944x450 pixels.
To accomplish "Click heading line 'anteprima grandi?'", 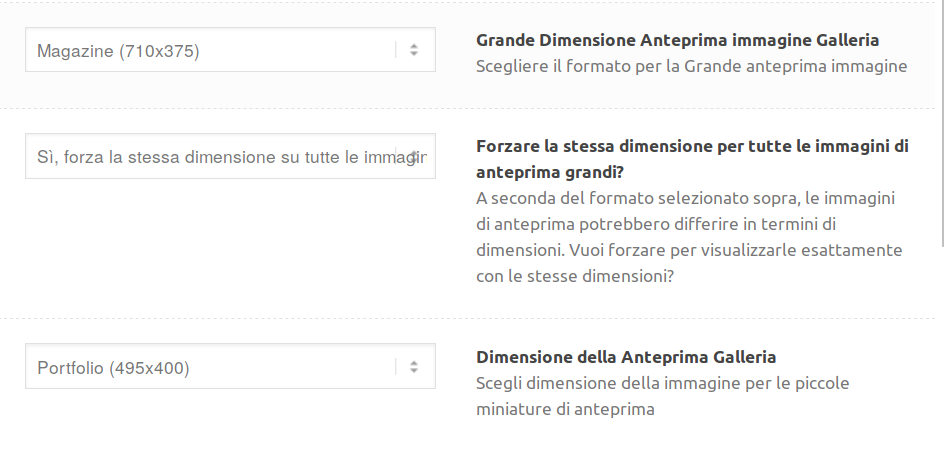I will tap(550, 172).
